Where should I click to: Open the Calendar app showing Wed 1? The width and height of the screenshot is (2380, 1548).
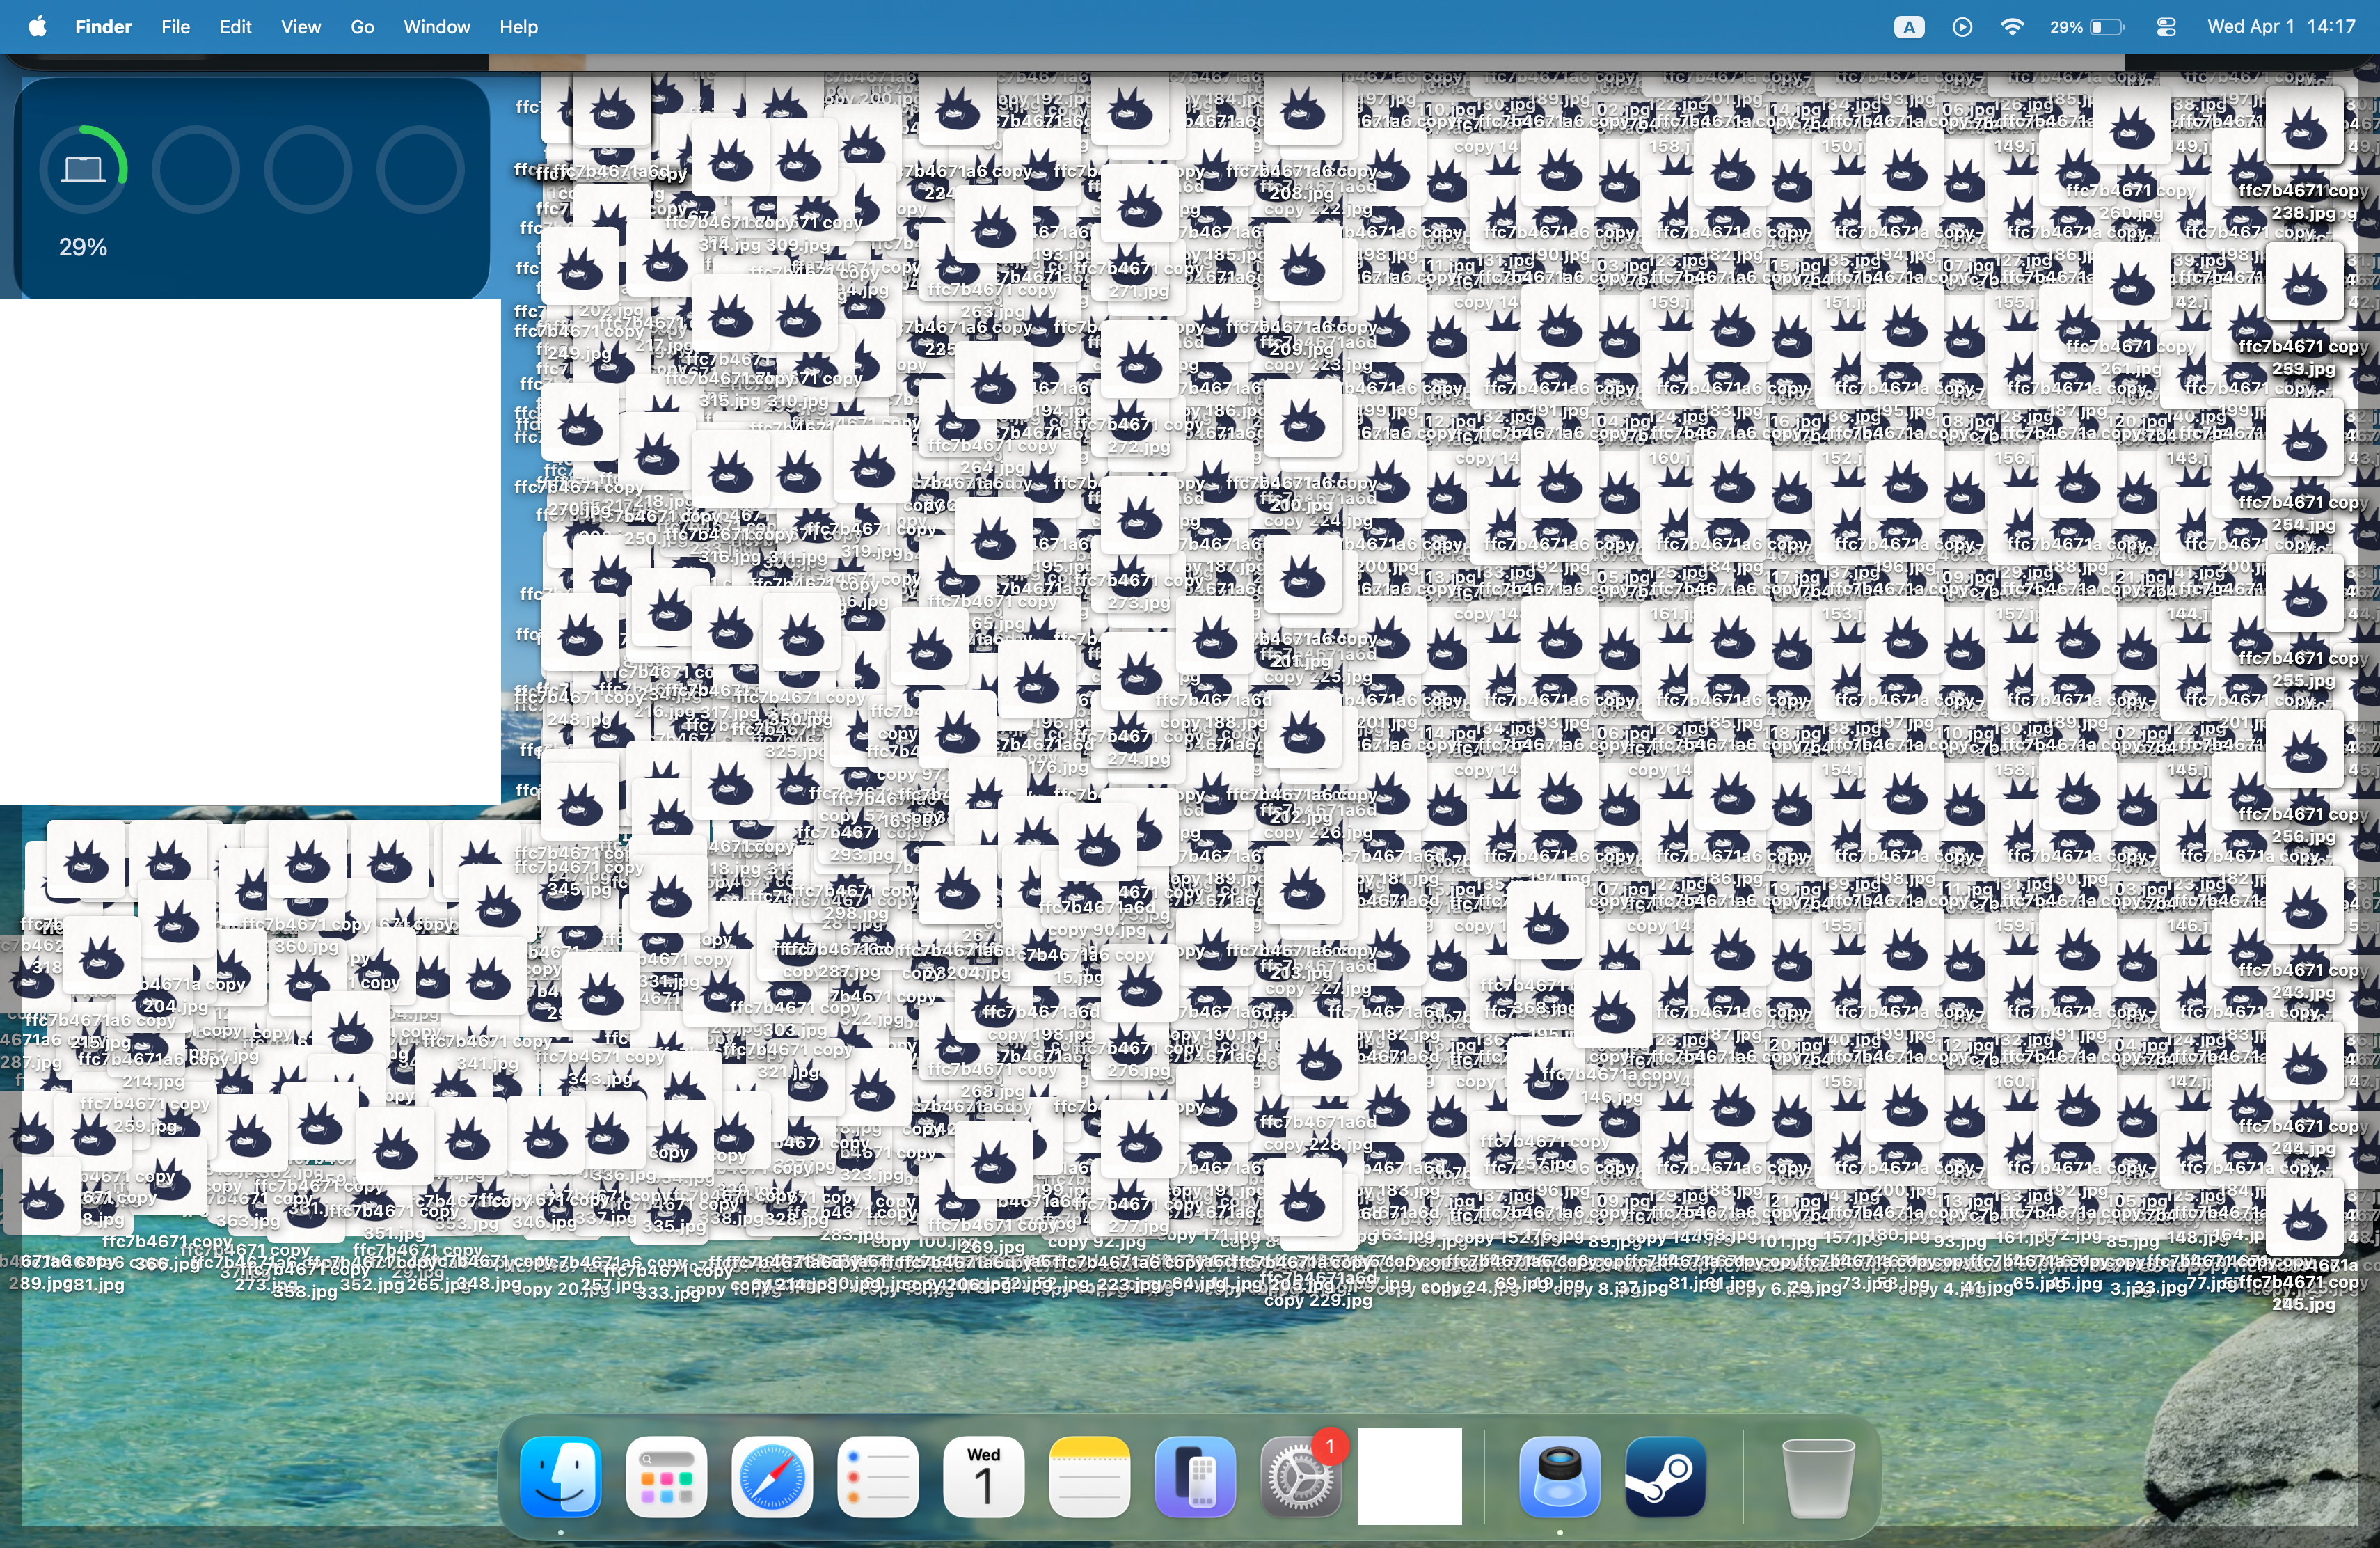[983, 1476]
